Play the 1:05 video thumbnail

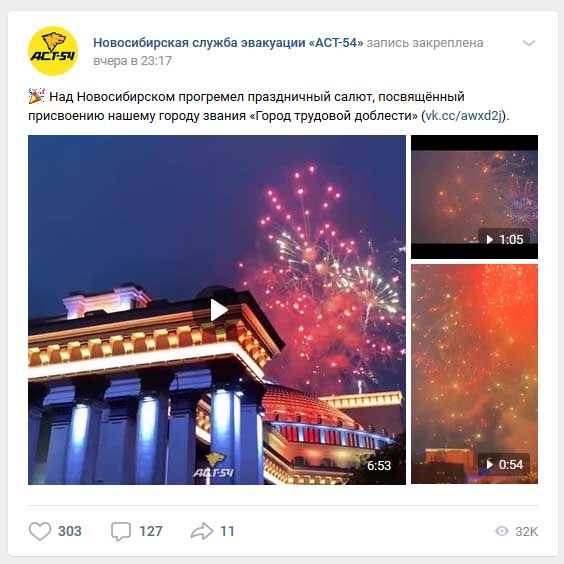pyautogui.click(x=474, y=197)
